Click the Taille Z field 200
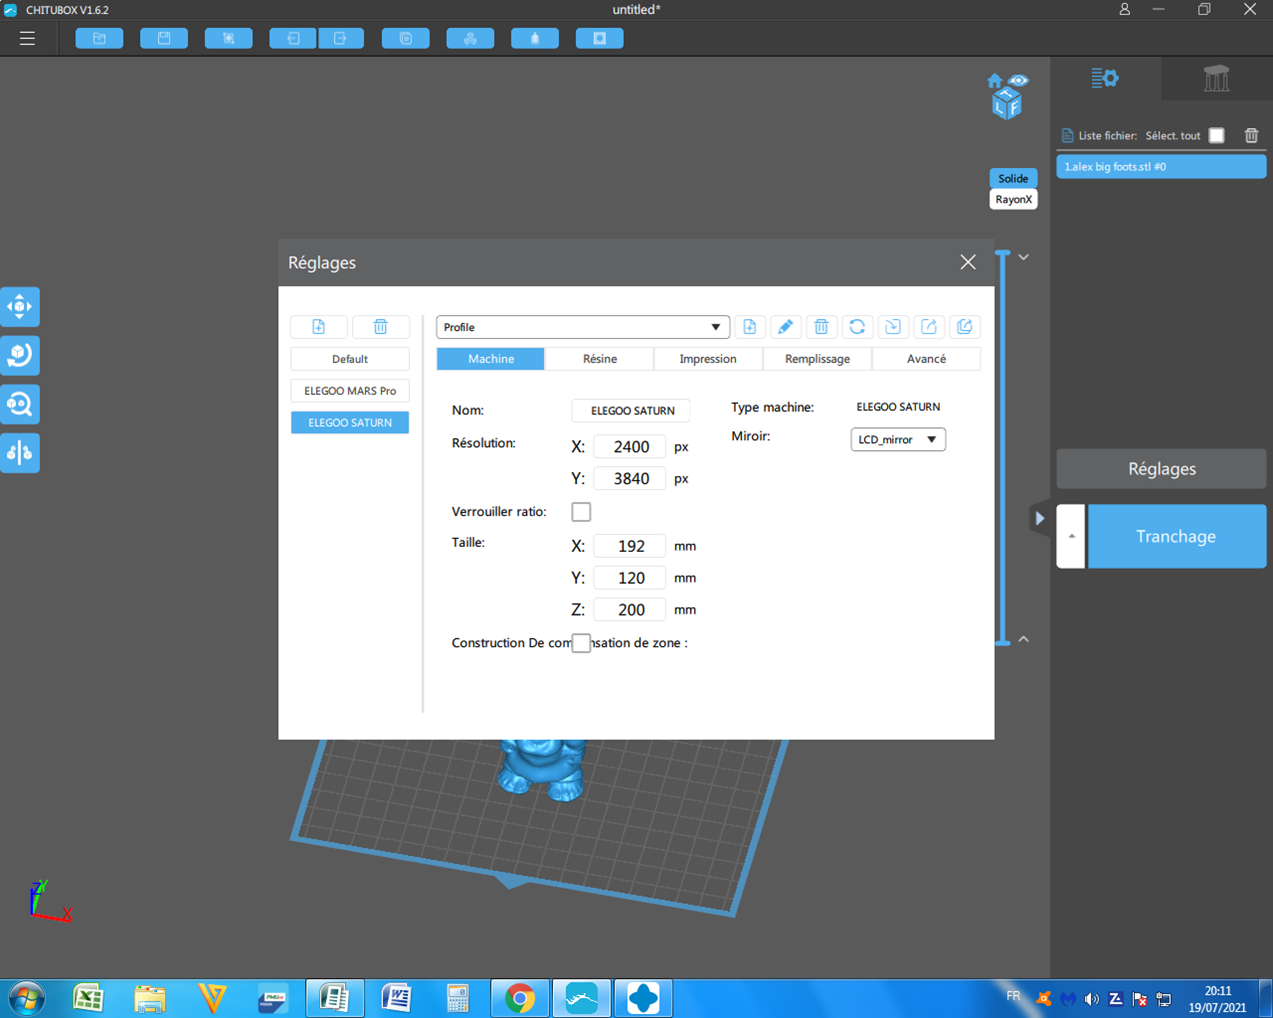Viewport: 1273px width, 1018px height. [x=630, y=610]
